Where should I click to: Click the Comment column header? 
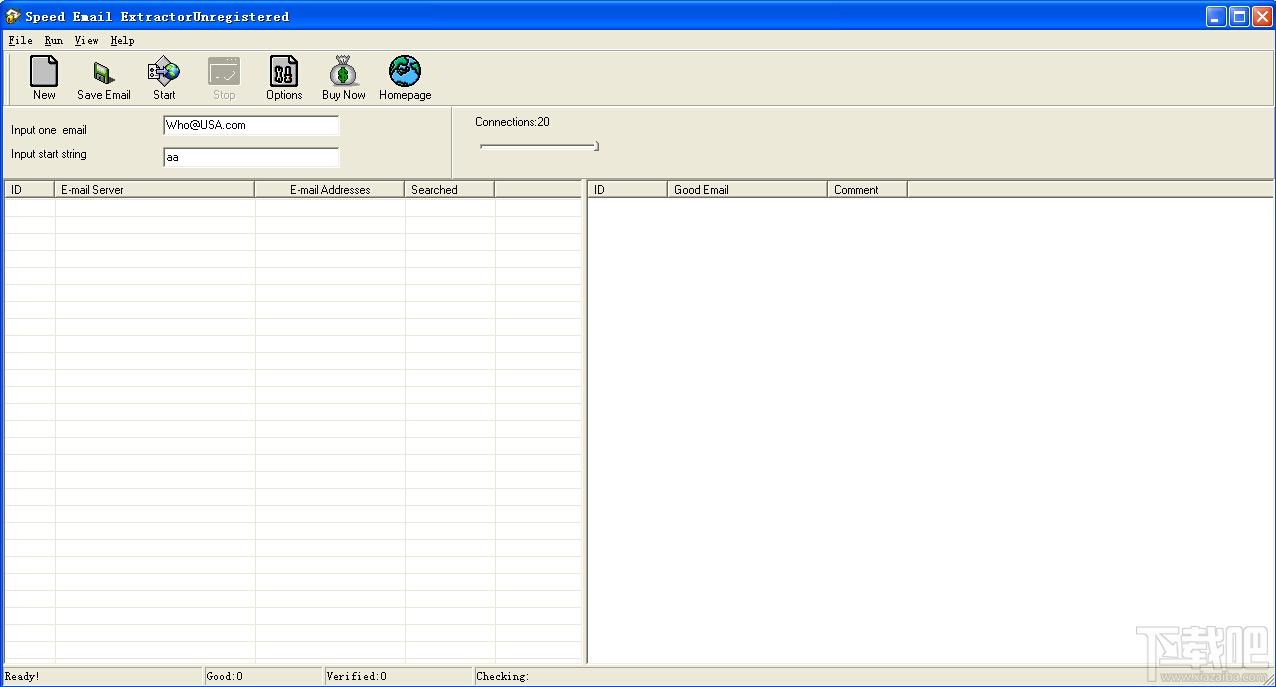(867, 189)
